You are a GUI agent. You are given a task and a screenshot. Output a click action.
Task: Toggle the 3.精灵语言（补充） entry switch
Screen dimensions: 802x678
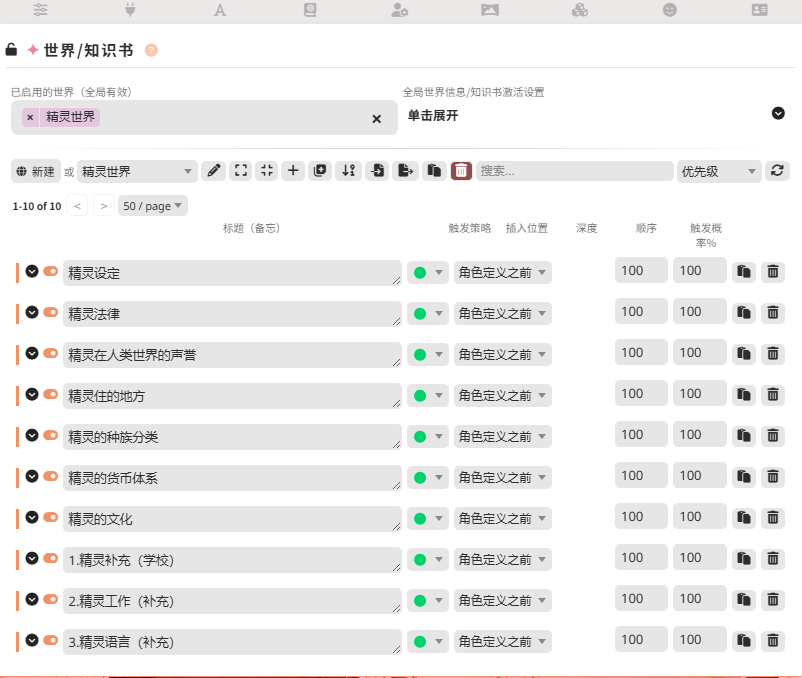click(x=50, y=640)
